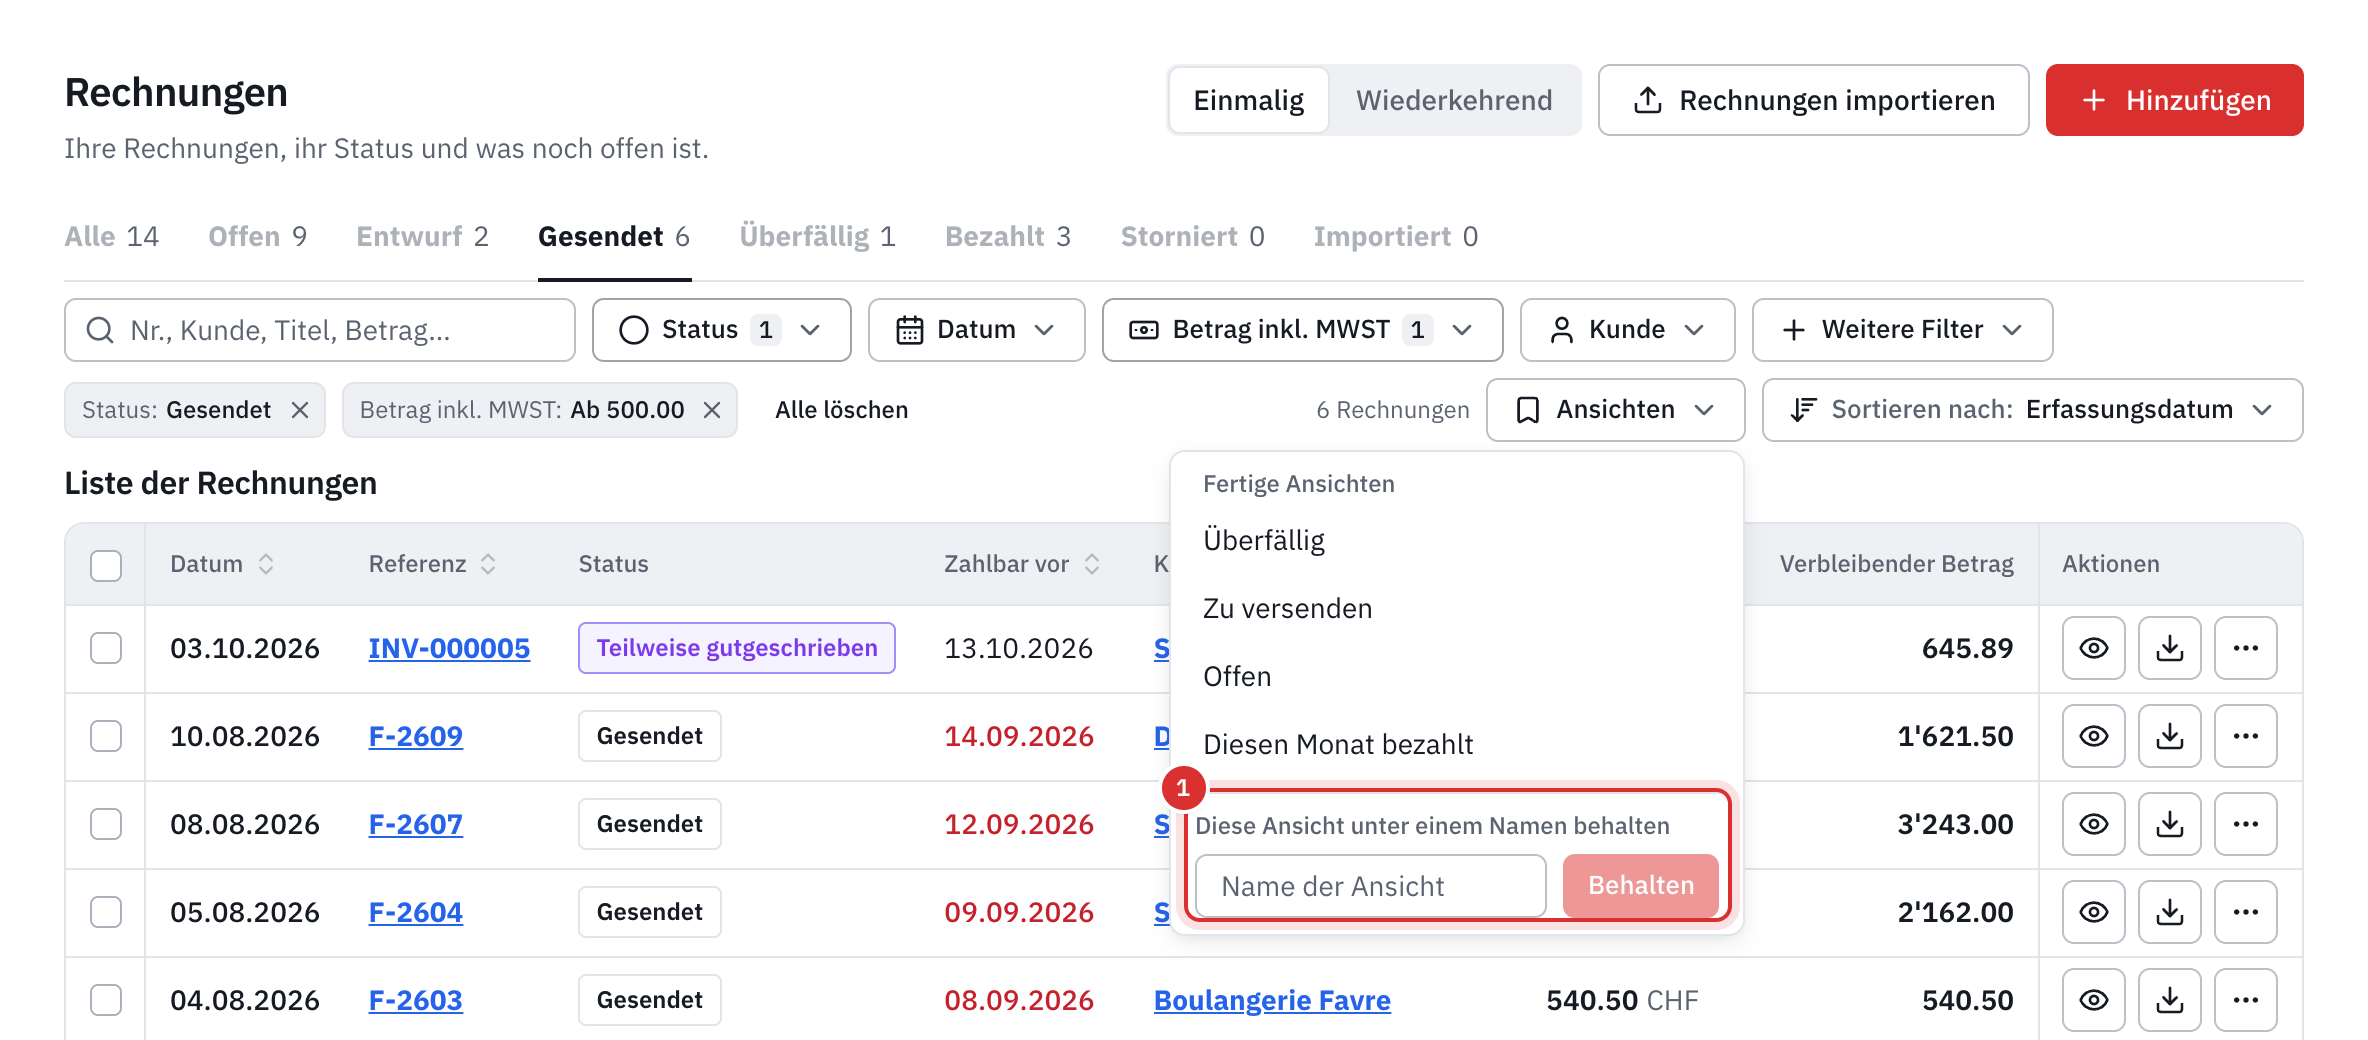Screen dimensions: 2368x1040
Task: Select checkbox for invoice F-2609
Action: 106,736
